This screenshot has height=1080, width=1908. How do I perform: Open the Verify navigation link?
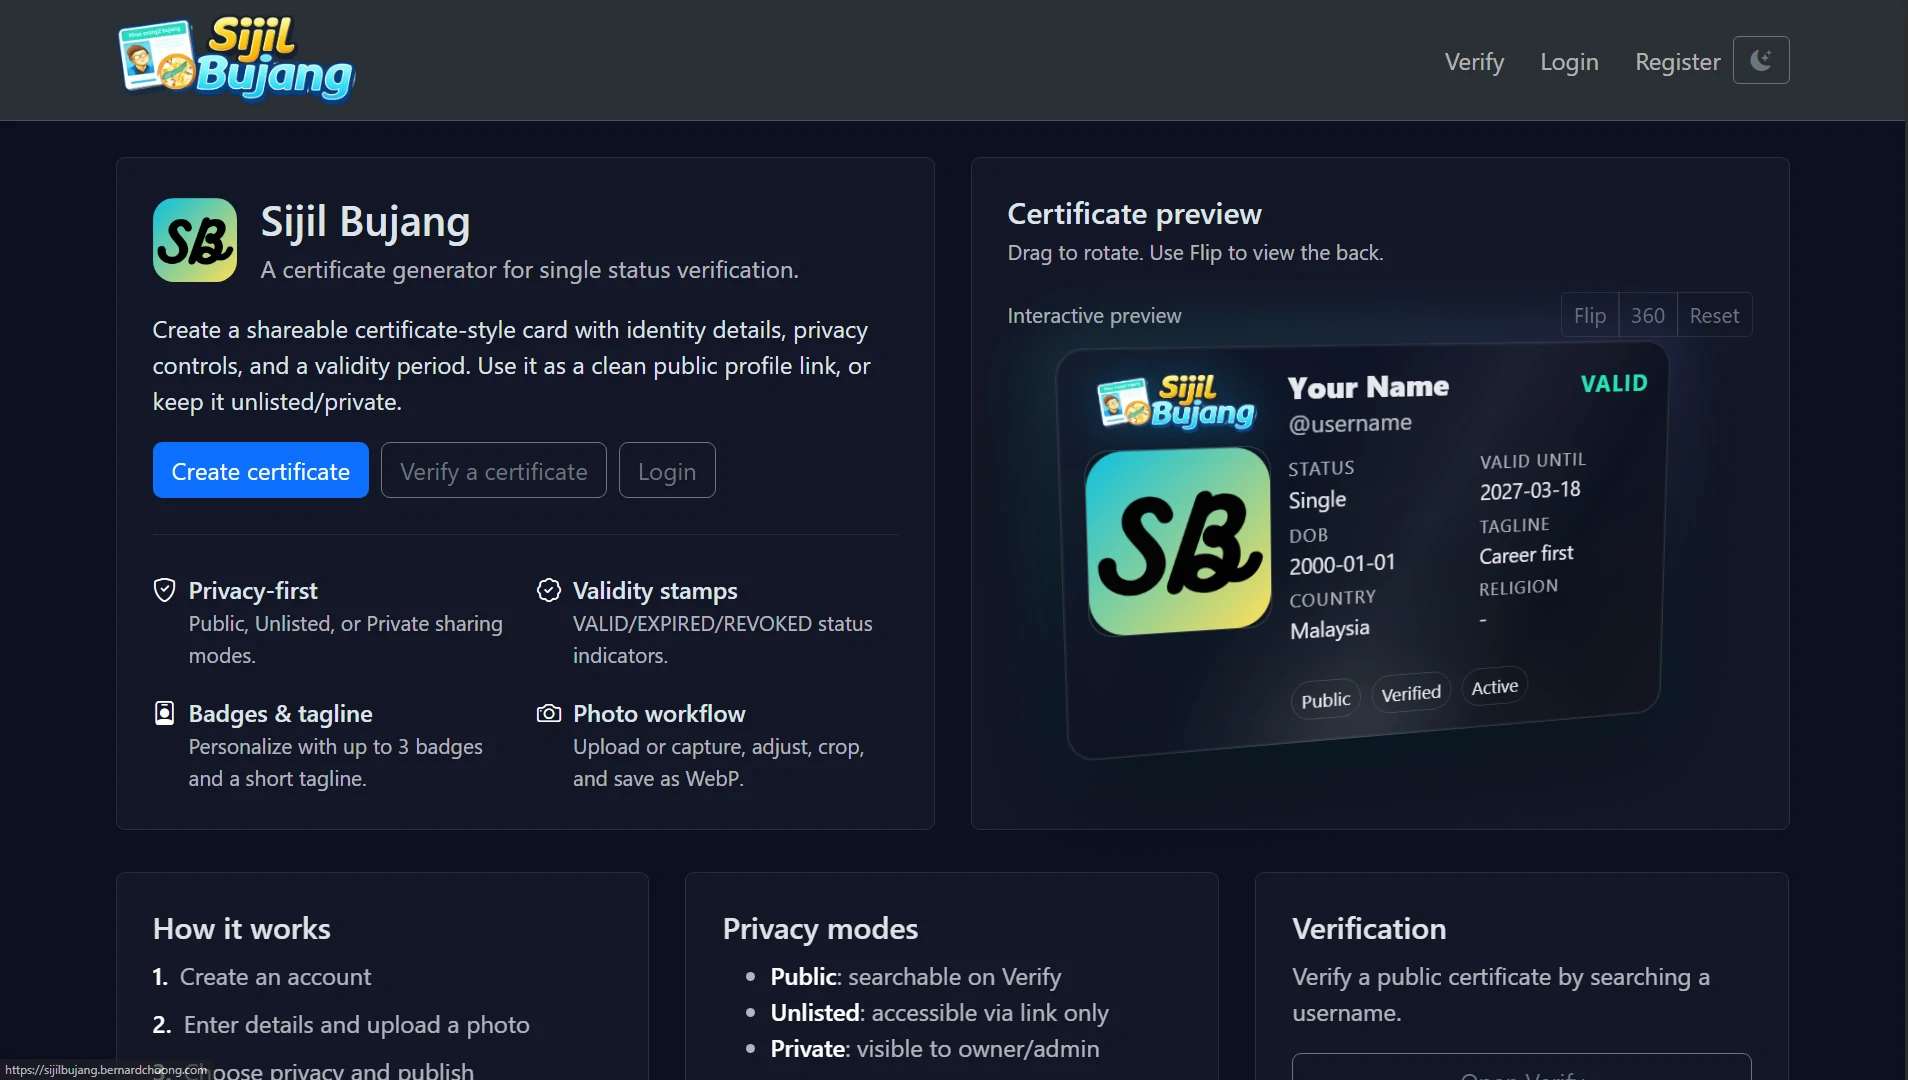[1474, 61]
